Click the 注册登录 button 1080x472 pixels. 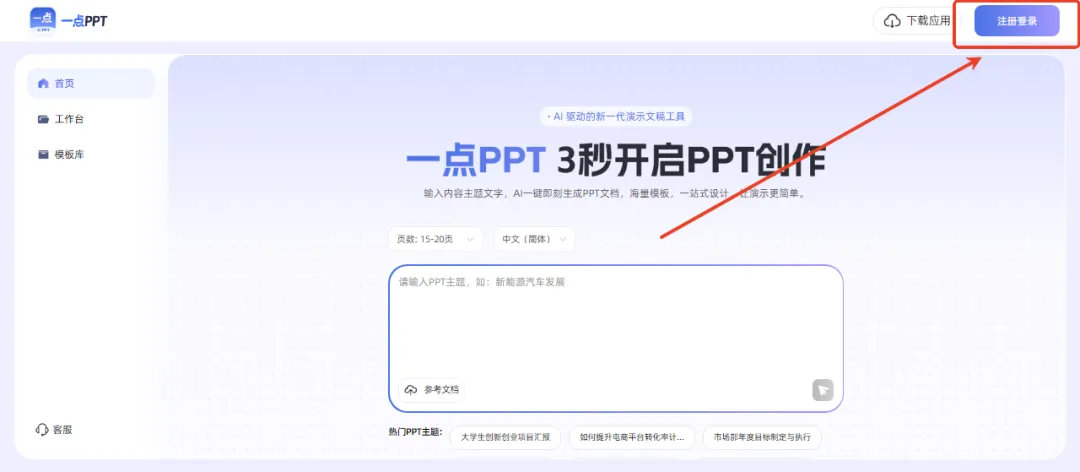coord(1017,21)
